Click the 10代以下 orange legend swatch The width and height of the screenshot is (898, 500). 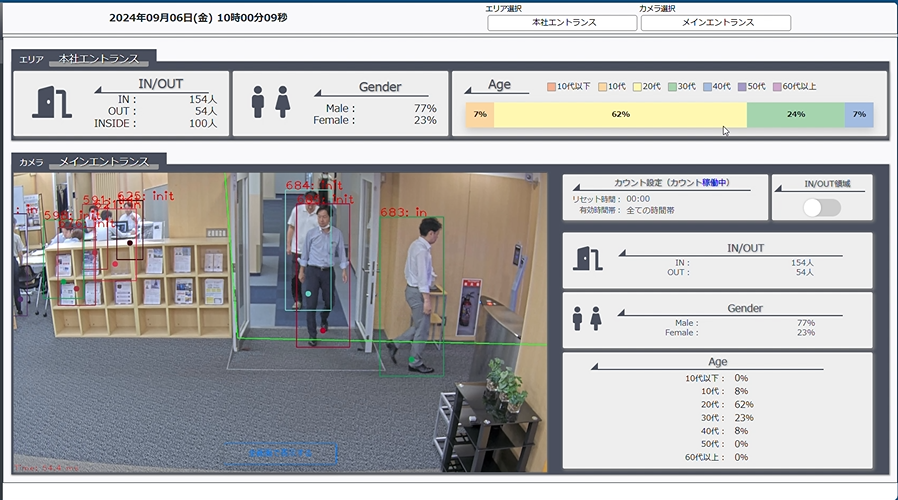point(551,87)
